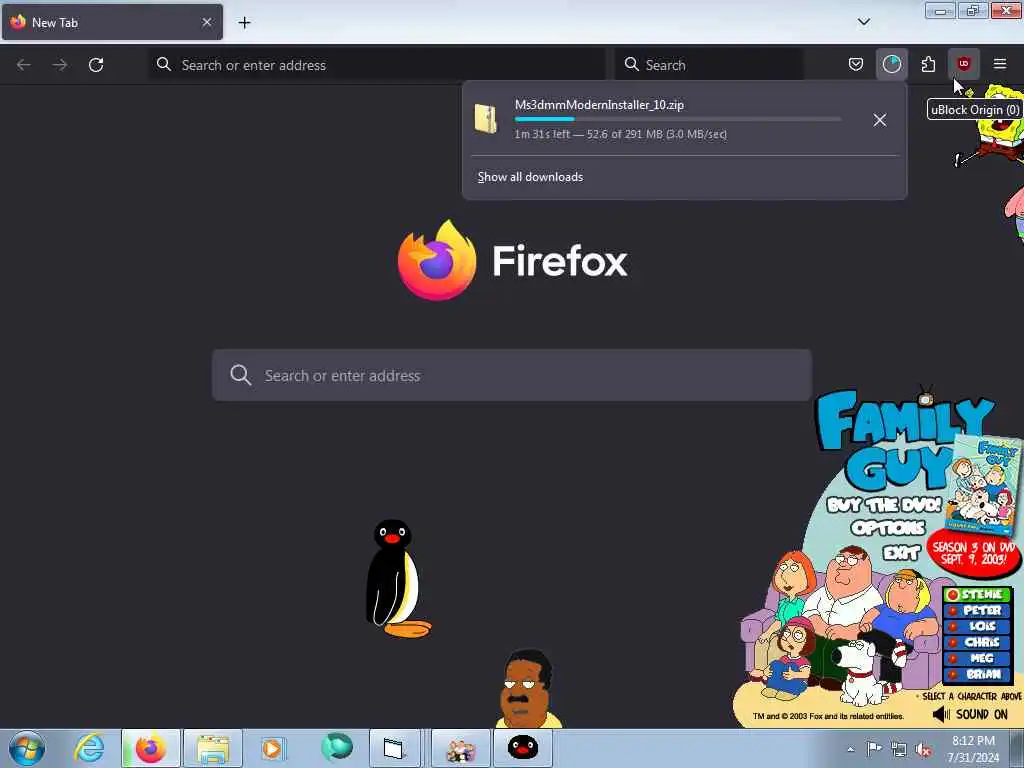This screenshot has height=768, width=1024.
Task: Select Chris character option
Action: (977, 642)
